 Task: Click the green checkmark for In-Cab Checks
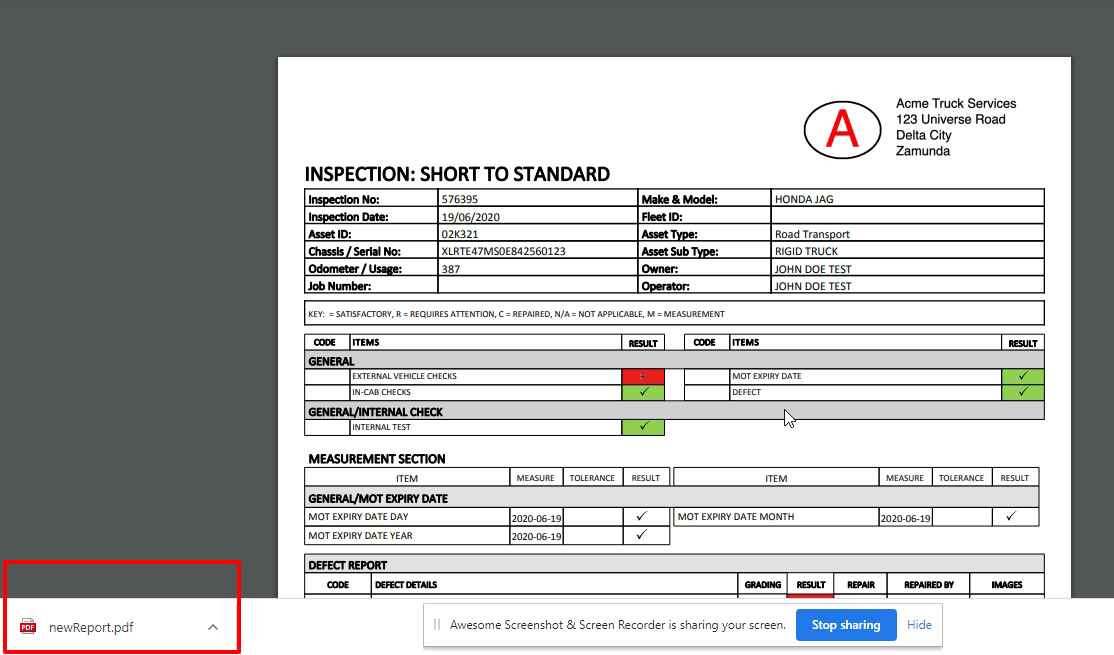[643, 392]
